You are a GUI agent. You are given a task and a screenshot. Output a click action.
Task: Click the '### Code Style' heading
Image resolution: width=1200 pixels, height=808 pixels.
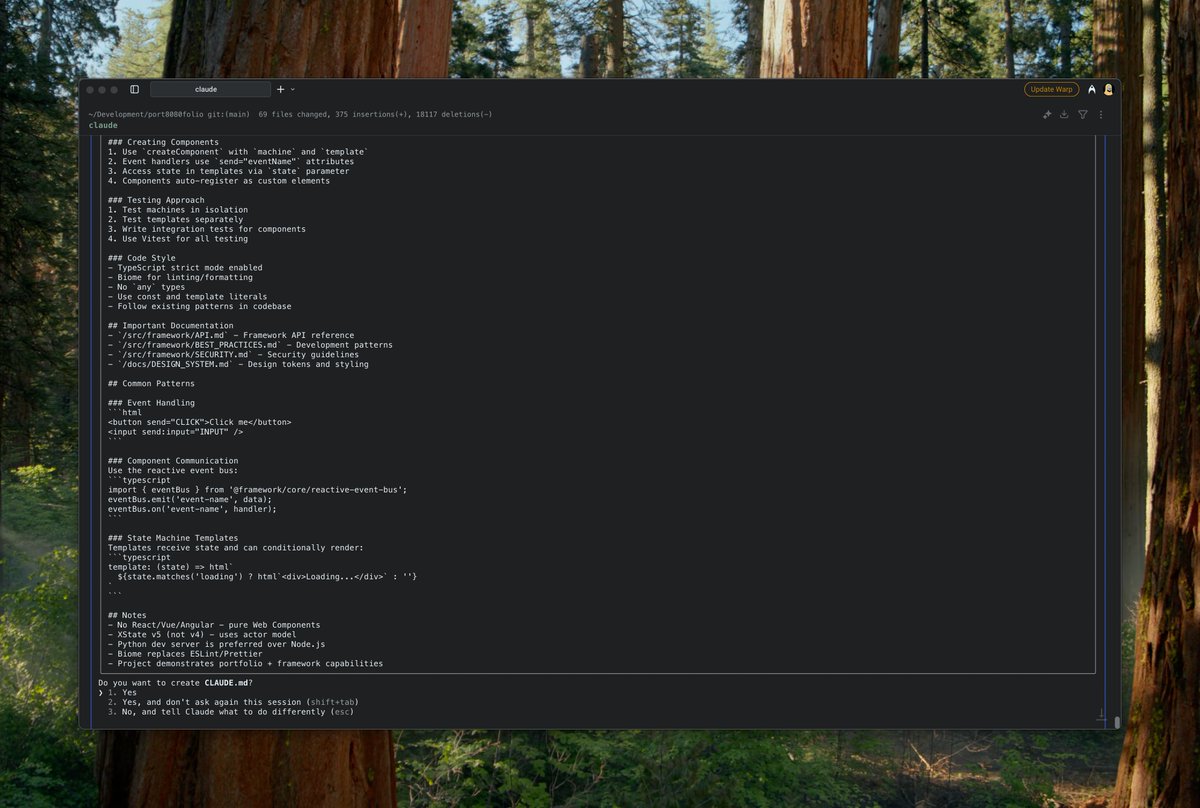[144, 258]
